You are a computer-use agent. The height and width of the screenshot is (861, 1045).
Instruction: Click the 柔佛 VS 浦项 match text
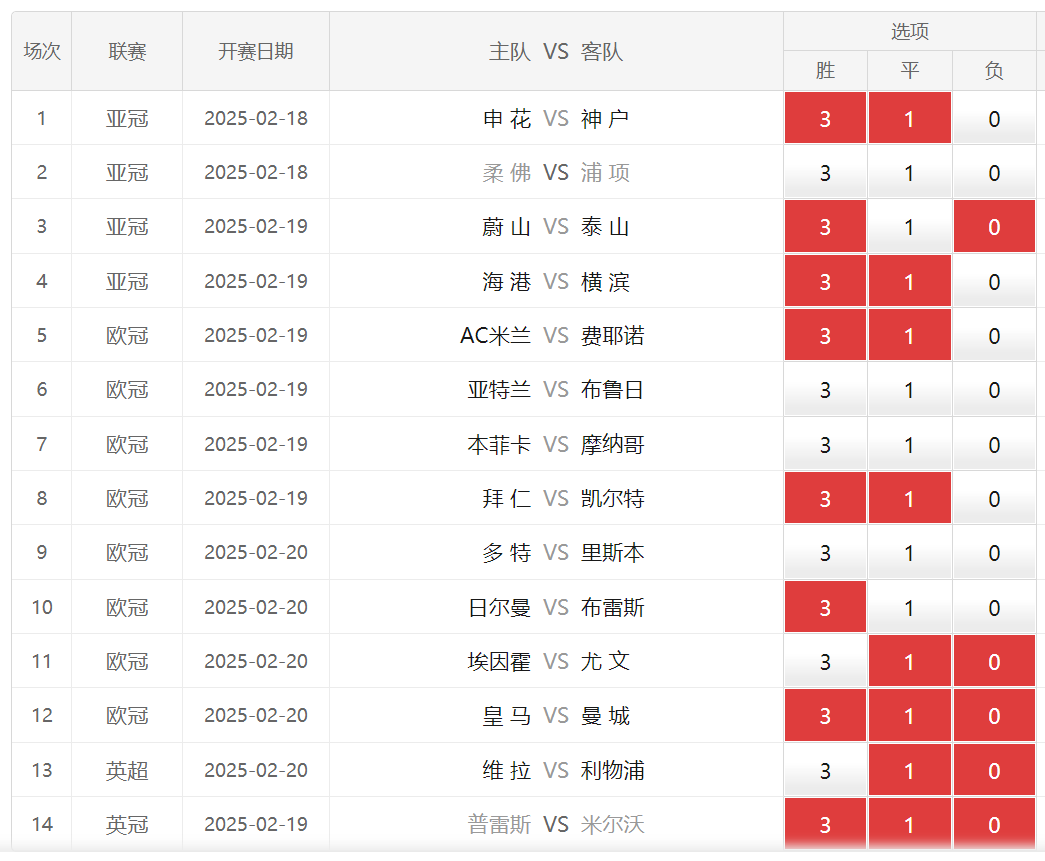point(556,173)
